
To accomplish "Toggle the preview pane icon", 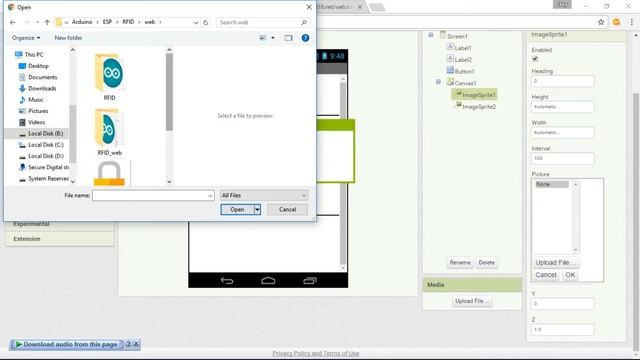I will pos(289,38).
